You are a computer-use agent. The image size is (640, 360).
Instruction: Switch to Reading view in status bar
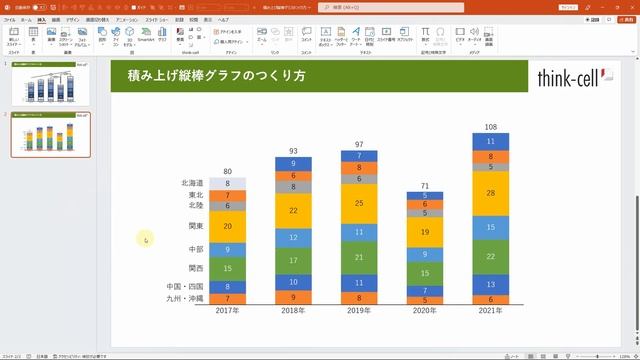tap(556, 356)
